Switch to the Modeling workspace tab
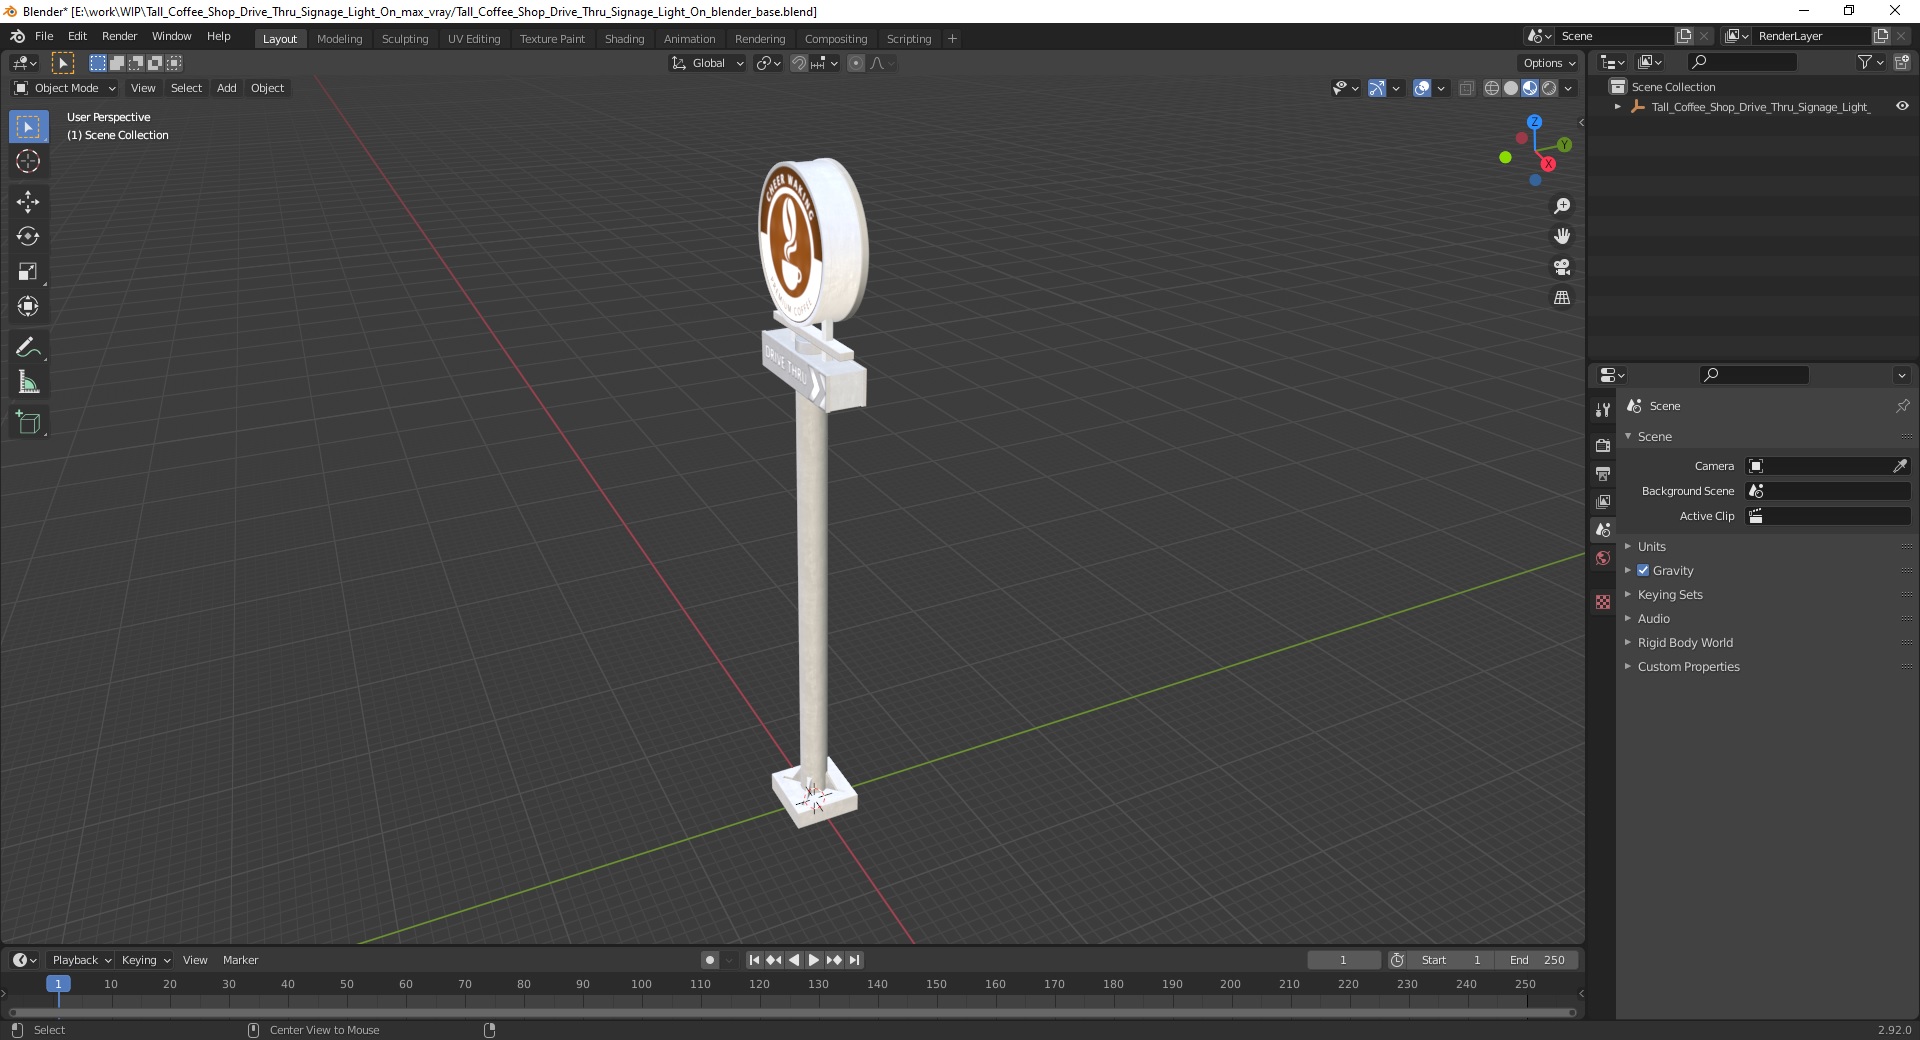Screen dimensions: 1920x1040 tap(339, 38)
